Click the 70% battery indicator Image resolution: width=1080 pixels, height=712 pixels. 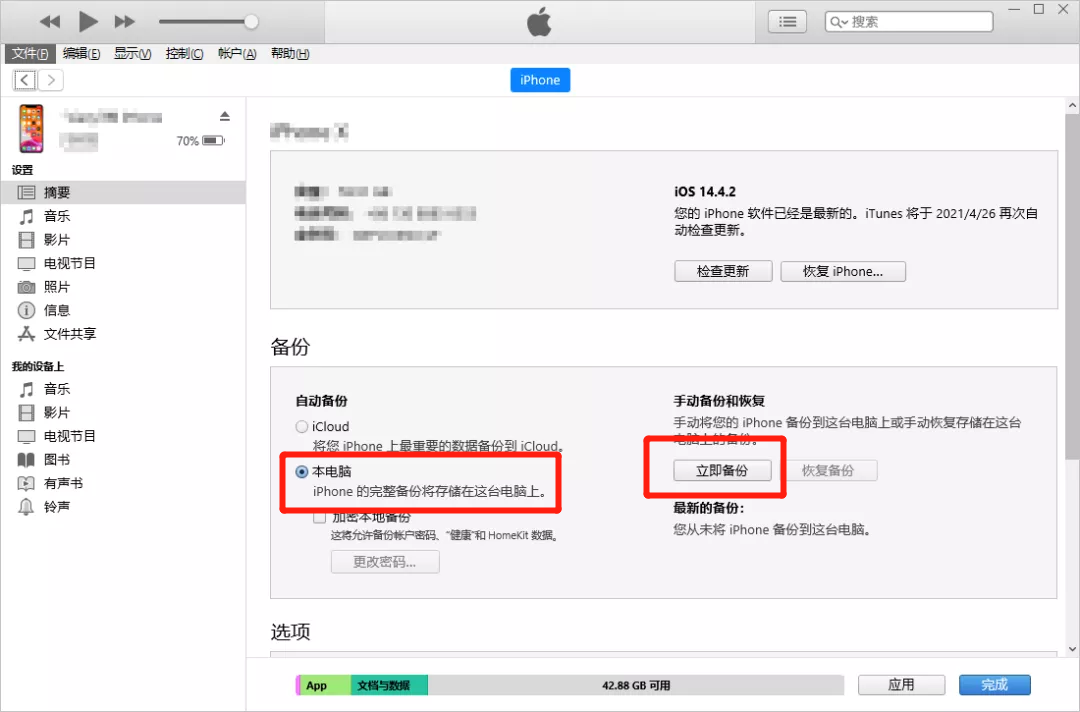pos(200,141)
